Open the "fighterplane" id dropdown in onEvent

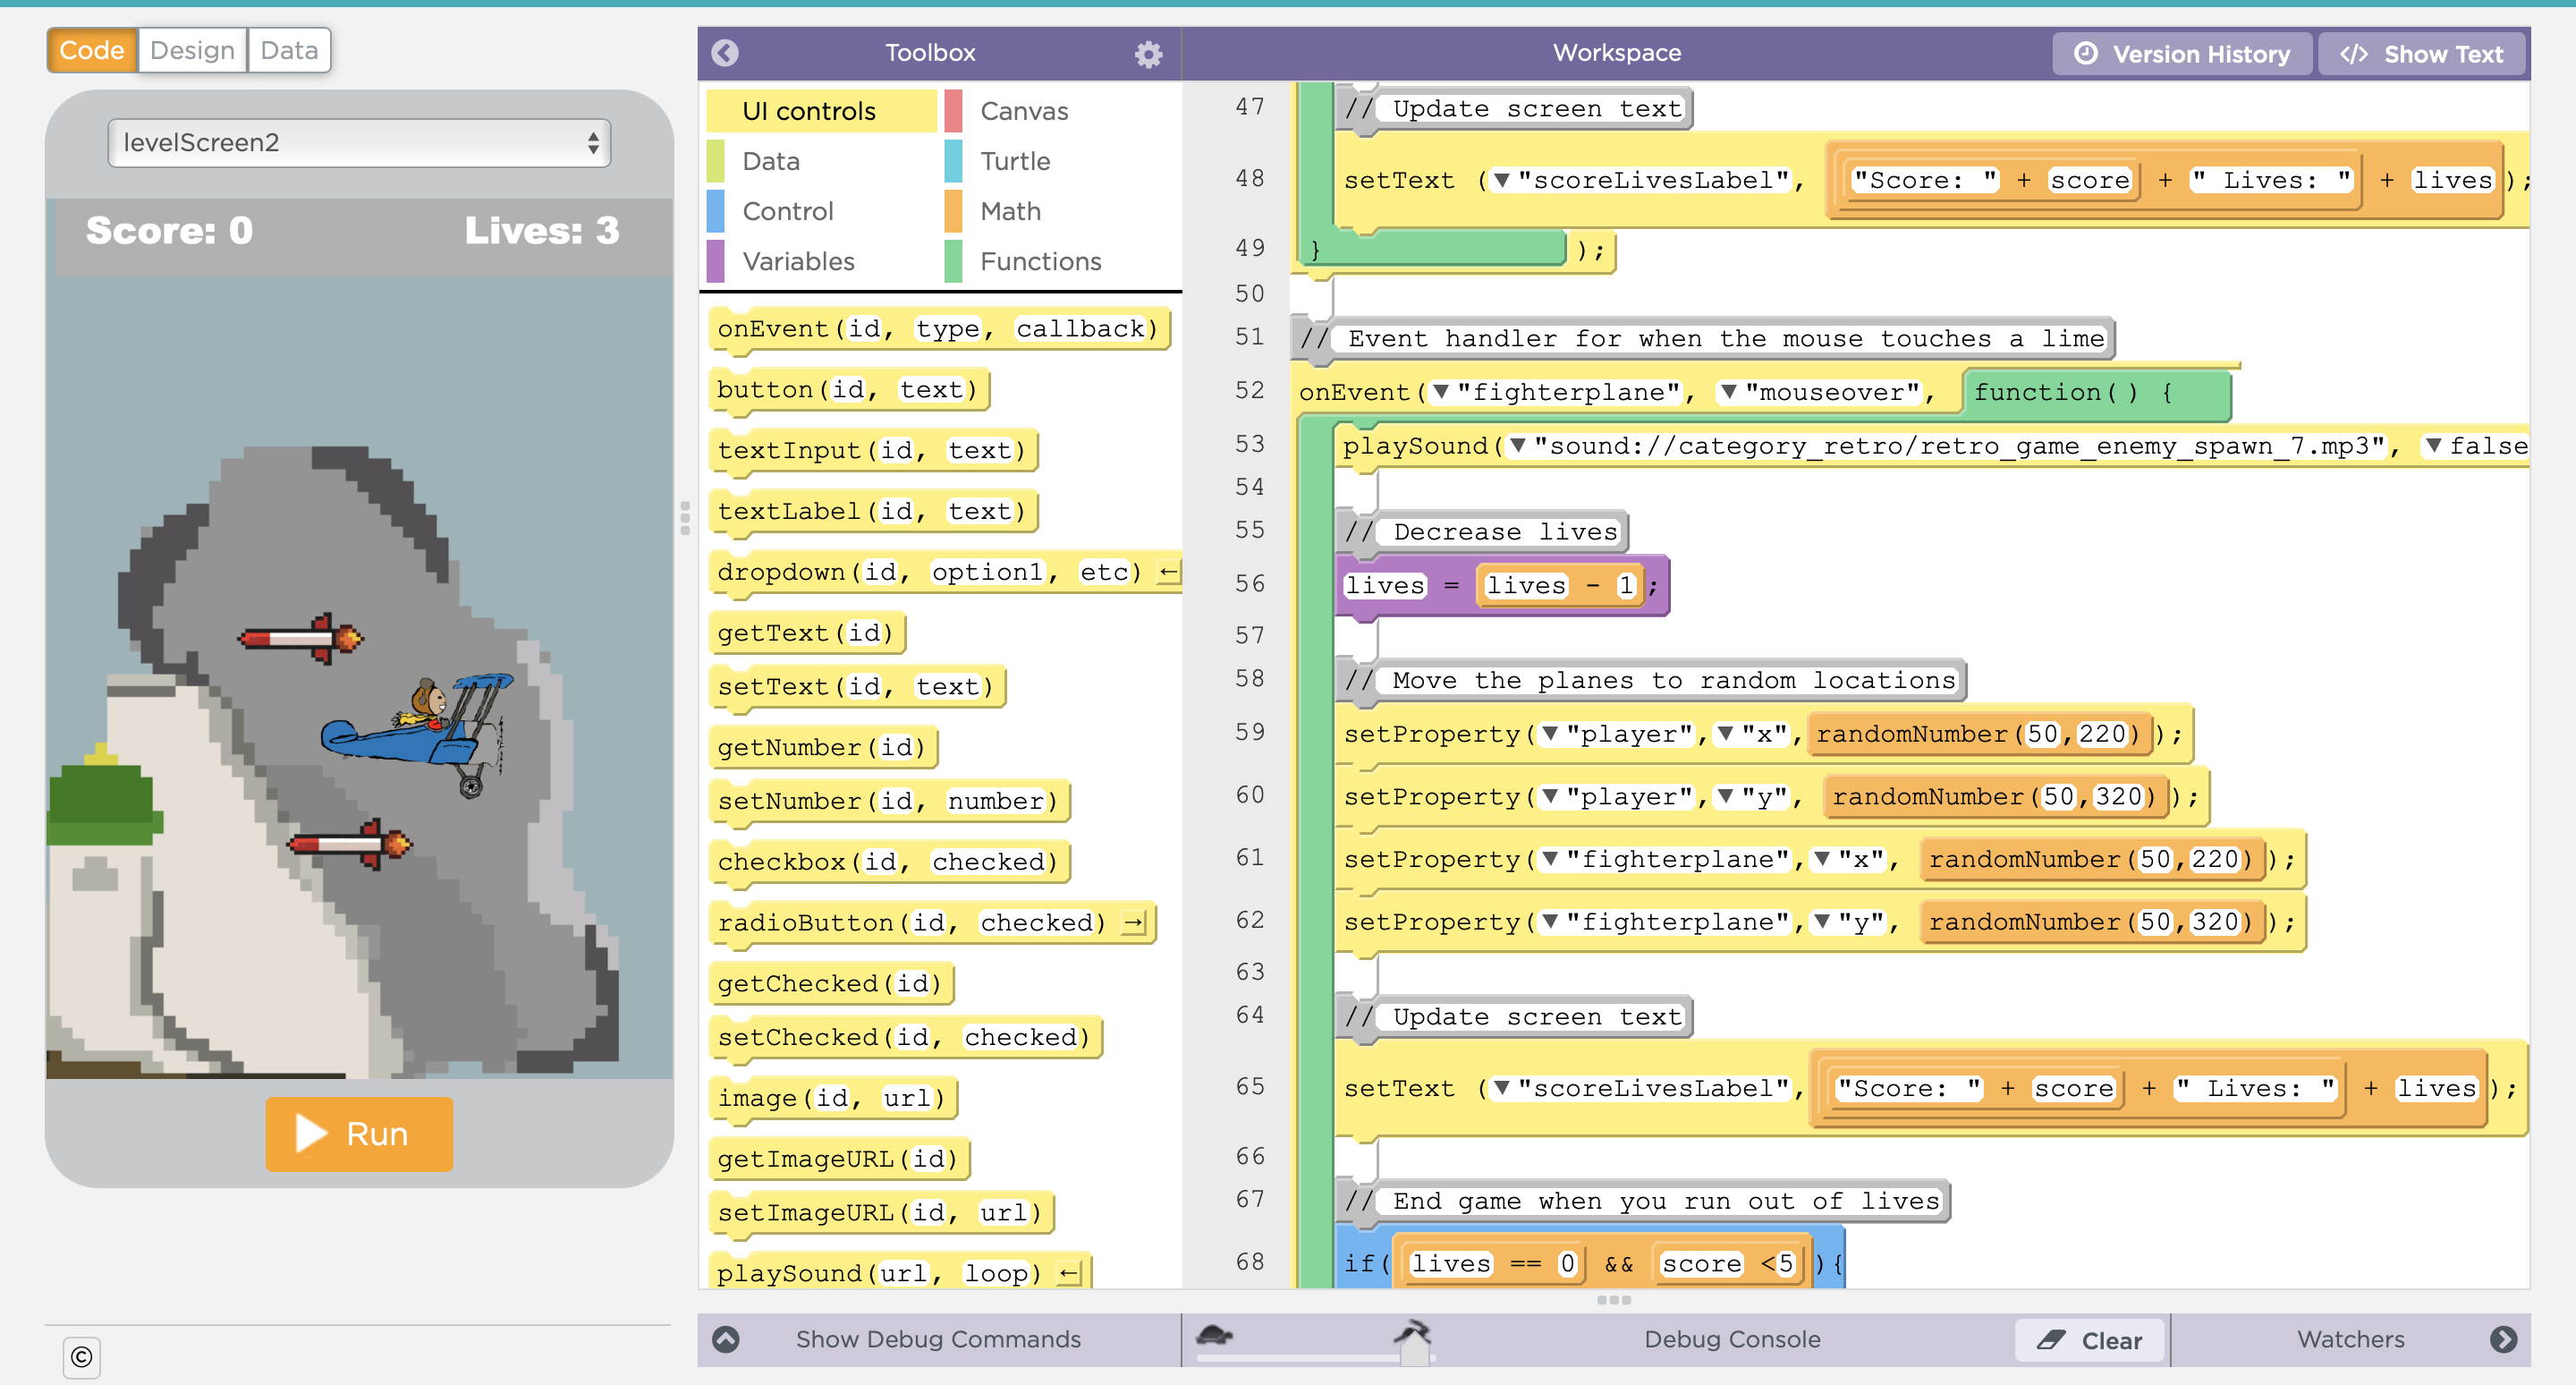click(x=1440, y=392)
